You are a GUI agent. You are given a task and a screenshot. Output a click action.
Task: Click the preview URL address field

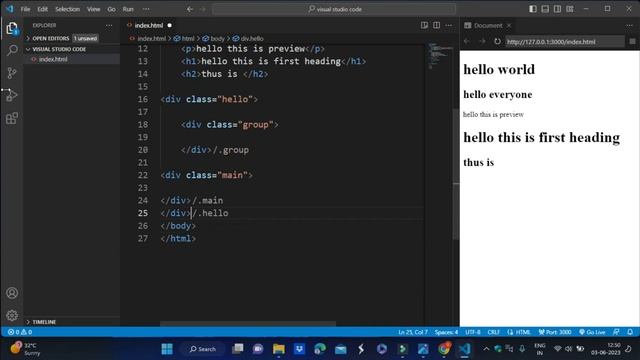[x=565, y=41]
